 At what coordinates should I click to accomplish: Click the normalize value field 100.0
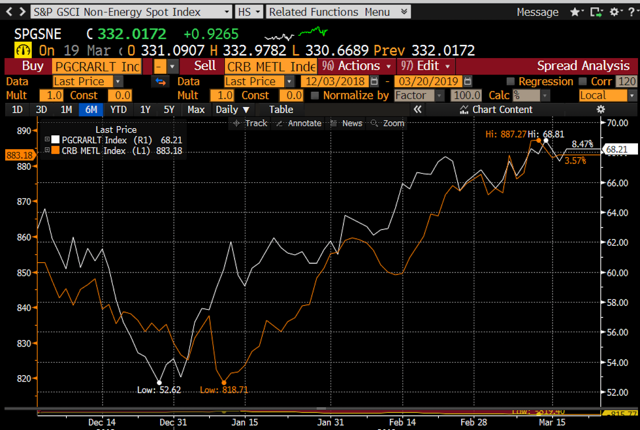point(466,95)
